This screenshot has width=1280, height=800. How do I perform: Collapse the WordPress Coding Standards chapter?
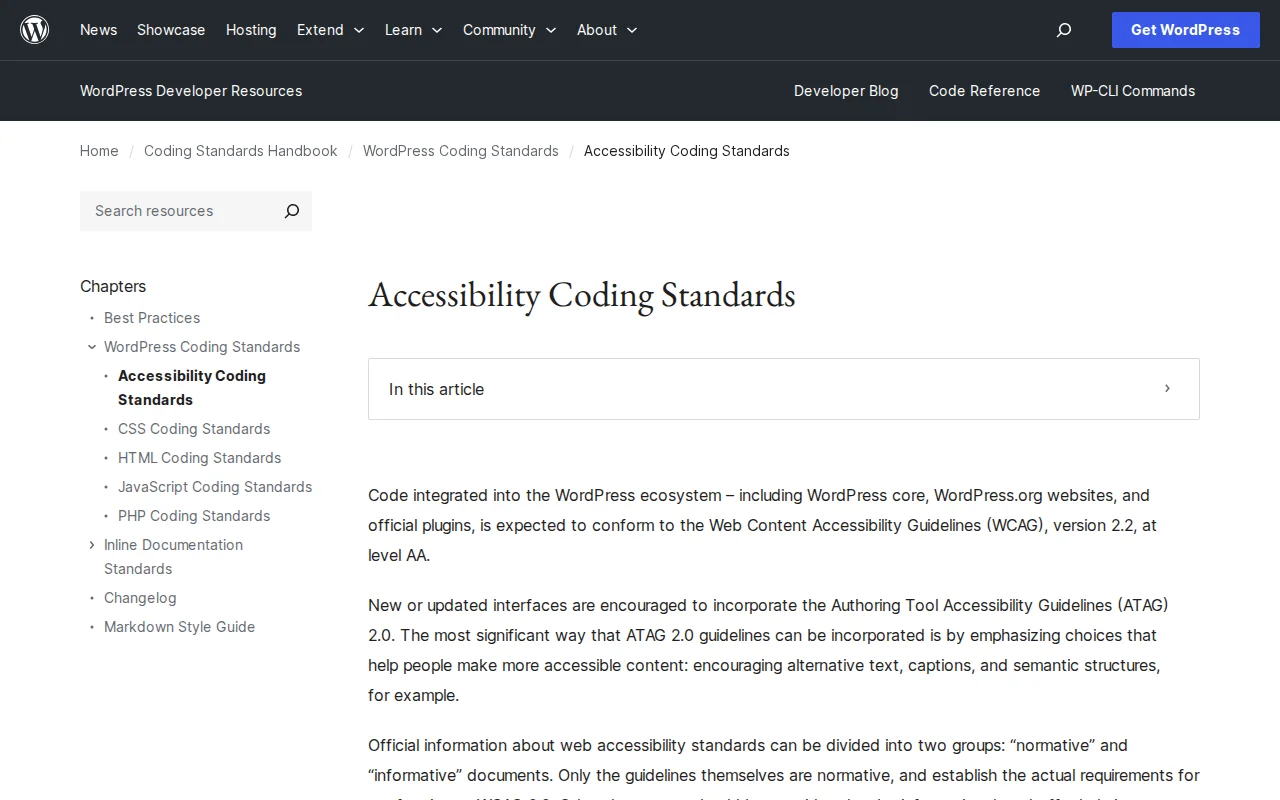click(92, 347)
